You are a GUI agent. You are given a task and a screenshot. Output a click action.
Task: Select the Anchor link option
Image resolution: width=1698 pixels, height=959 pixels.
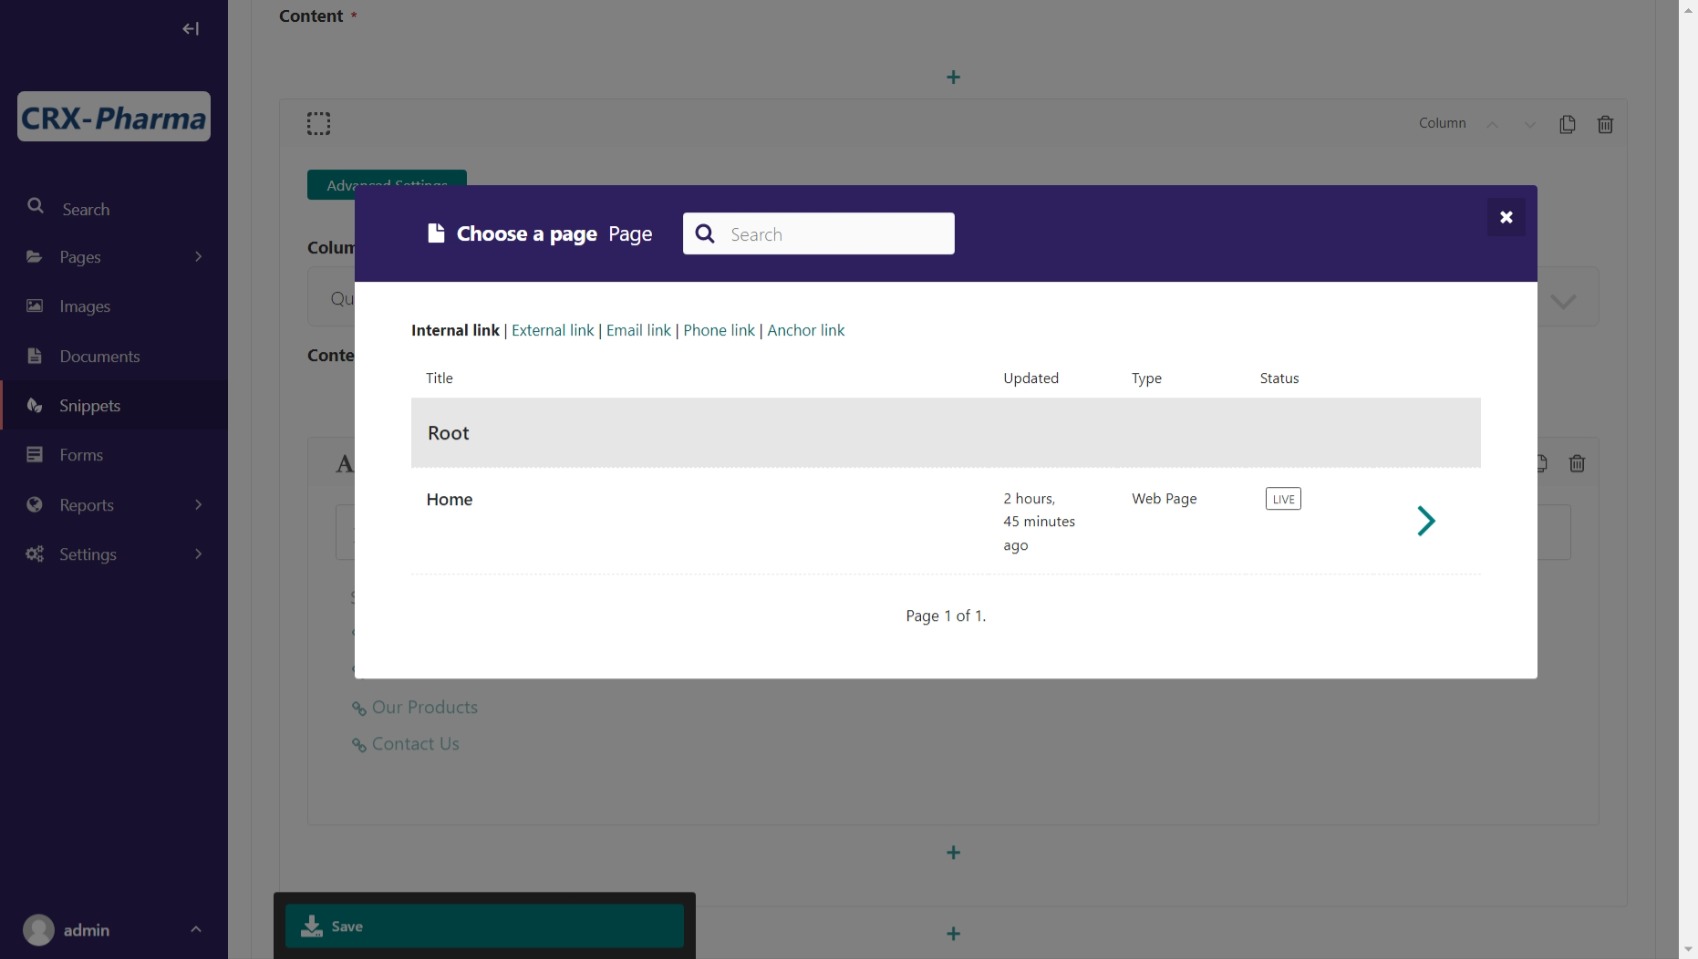(805, 330)
